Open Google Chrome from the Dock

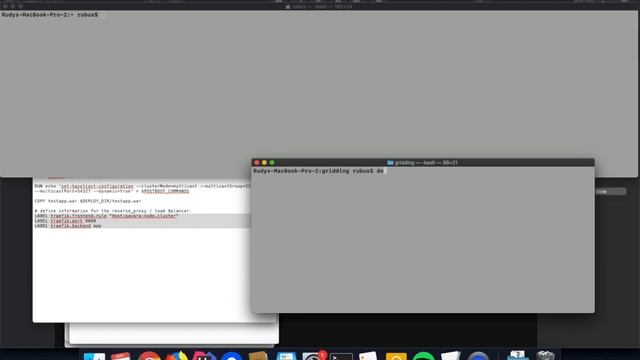pos(149,356)
